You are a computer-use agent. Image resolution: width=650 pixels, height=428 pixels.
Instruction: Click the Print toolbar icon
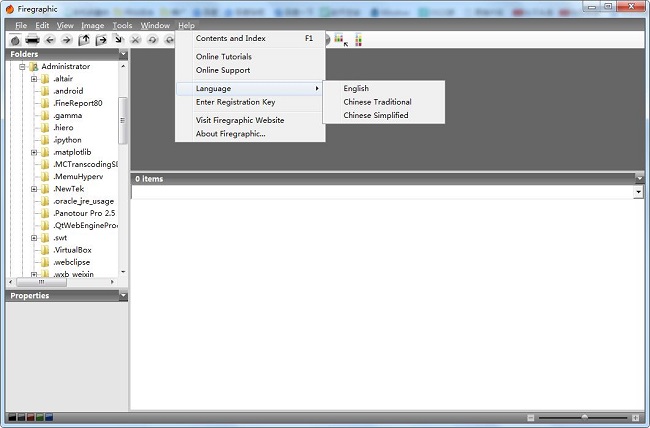[32, 40]
